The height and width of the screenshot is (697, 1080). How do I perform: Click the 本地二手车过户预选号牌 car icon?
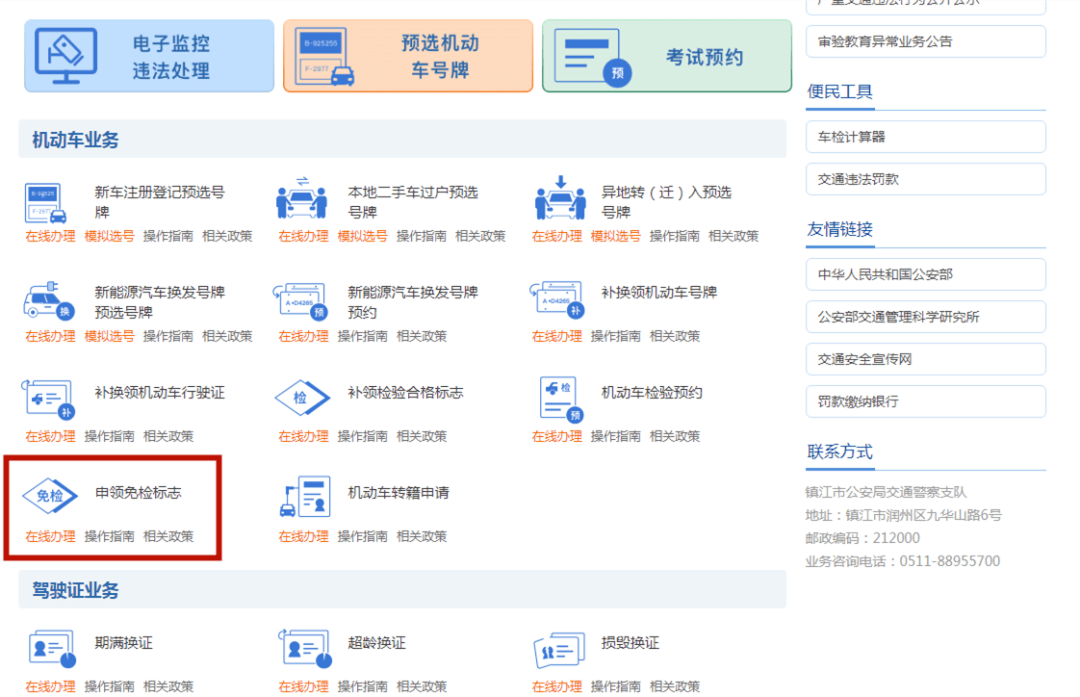pyautogui.click(x=302, y=199)
